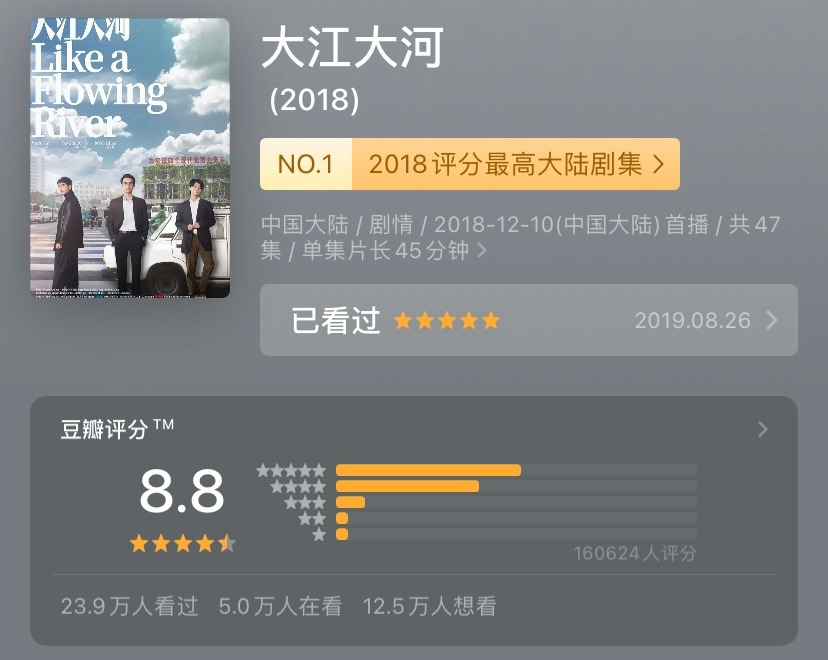Open 中国大陆 / 剧情 metadata info line
828x660 pixels.
pos(521,238)
